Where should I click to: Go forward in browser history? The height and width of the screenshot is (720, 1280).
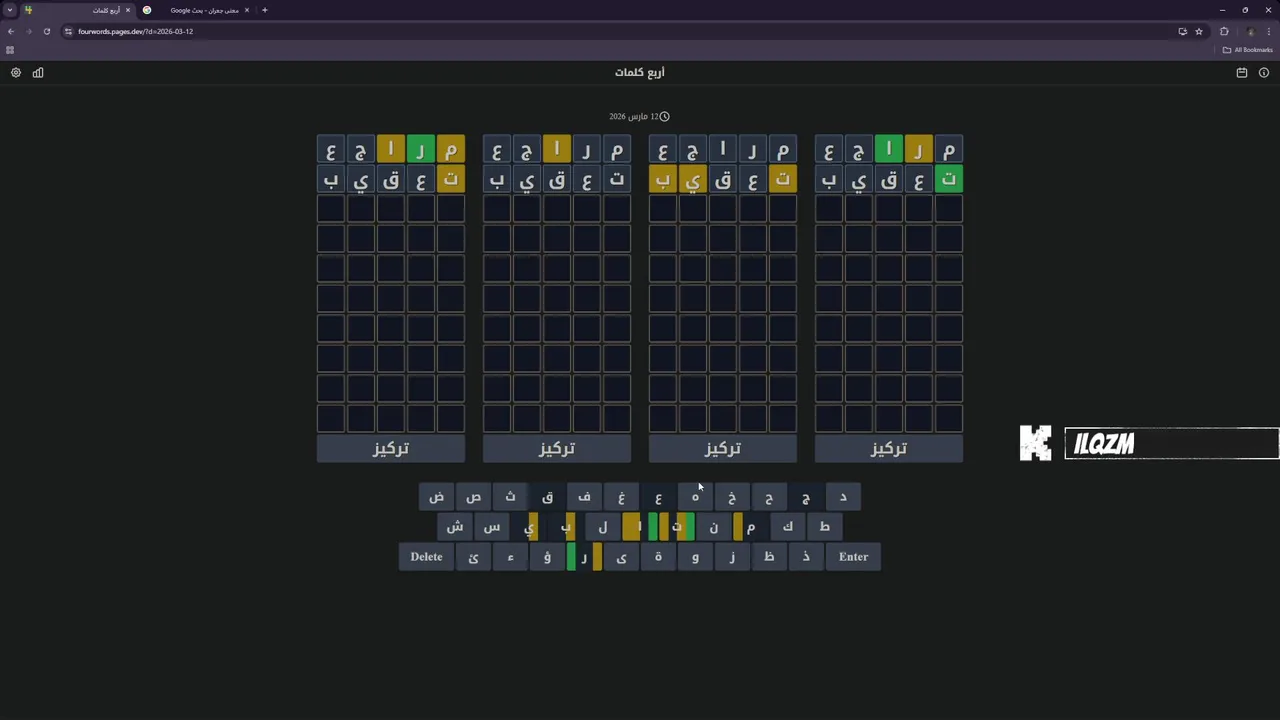(28, 31)
